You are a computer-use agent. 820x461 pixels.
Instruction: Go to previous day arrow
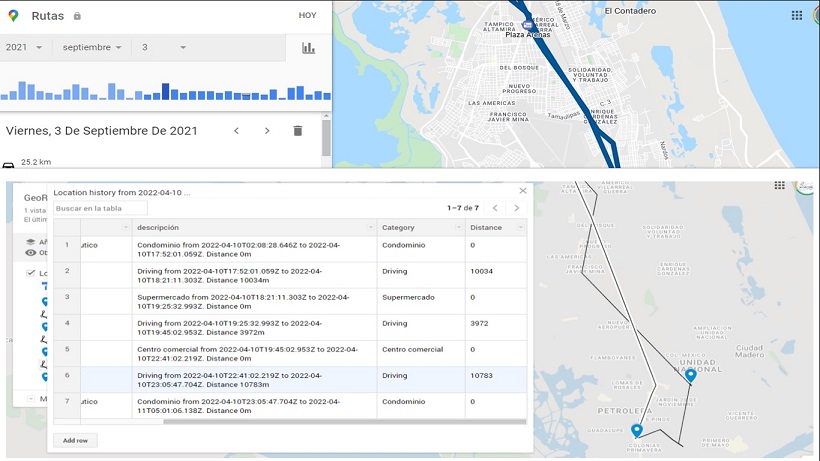tap(237, 131)
